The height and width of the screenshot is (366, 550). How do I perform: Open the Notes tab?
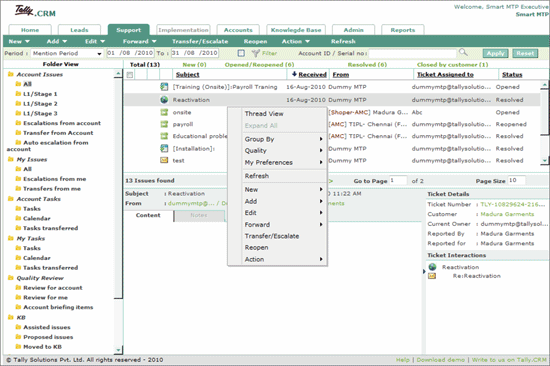(199, 215)
